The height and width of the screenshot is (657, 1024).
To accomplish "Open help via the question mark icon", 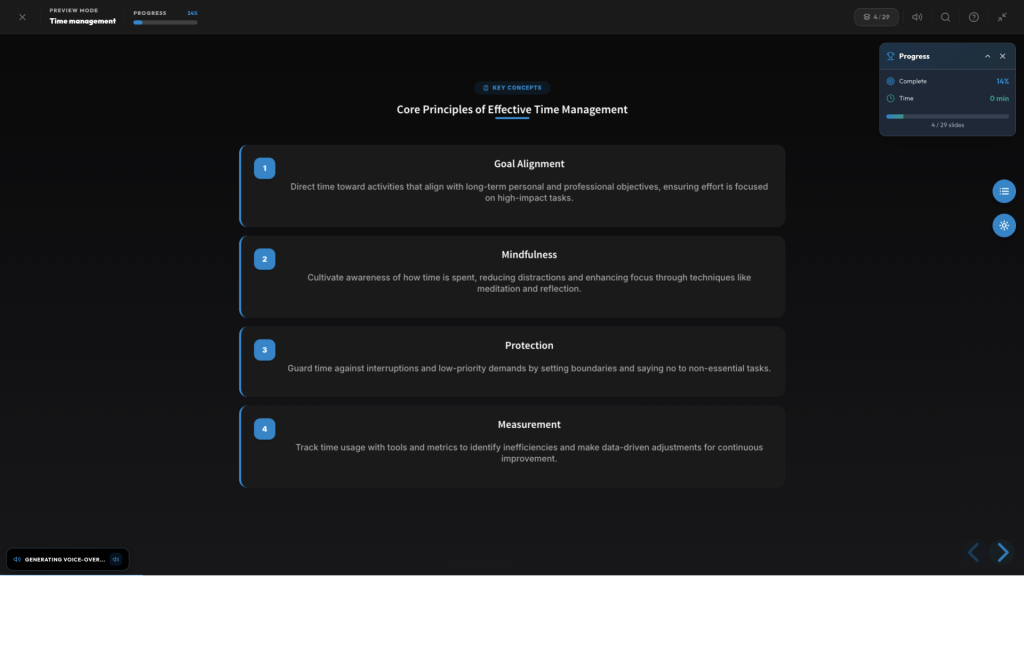I will click(973, 17).
